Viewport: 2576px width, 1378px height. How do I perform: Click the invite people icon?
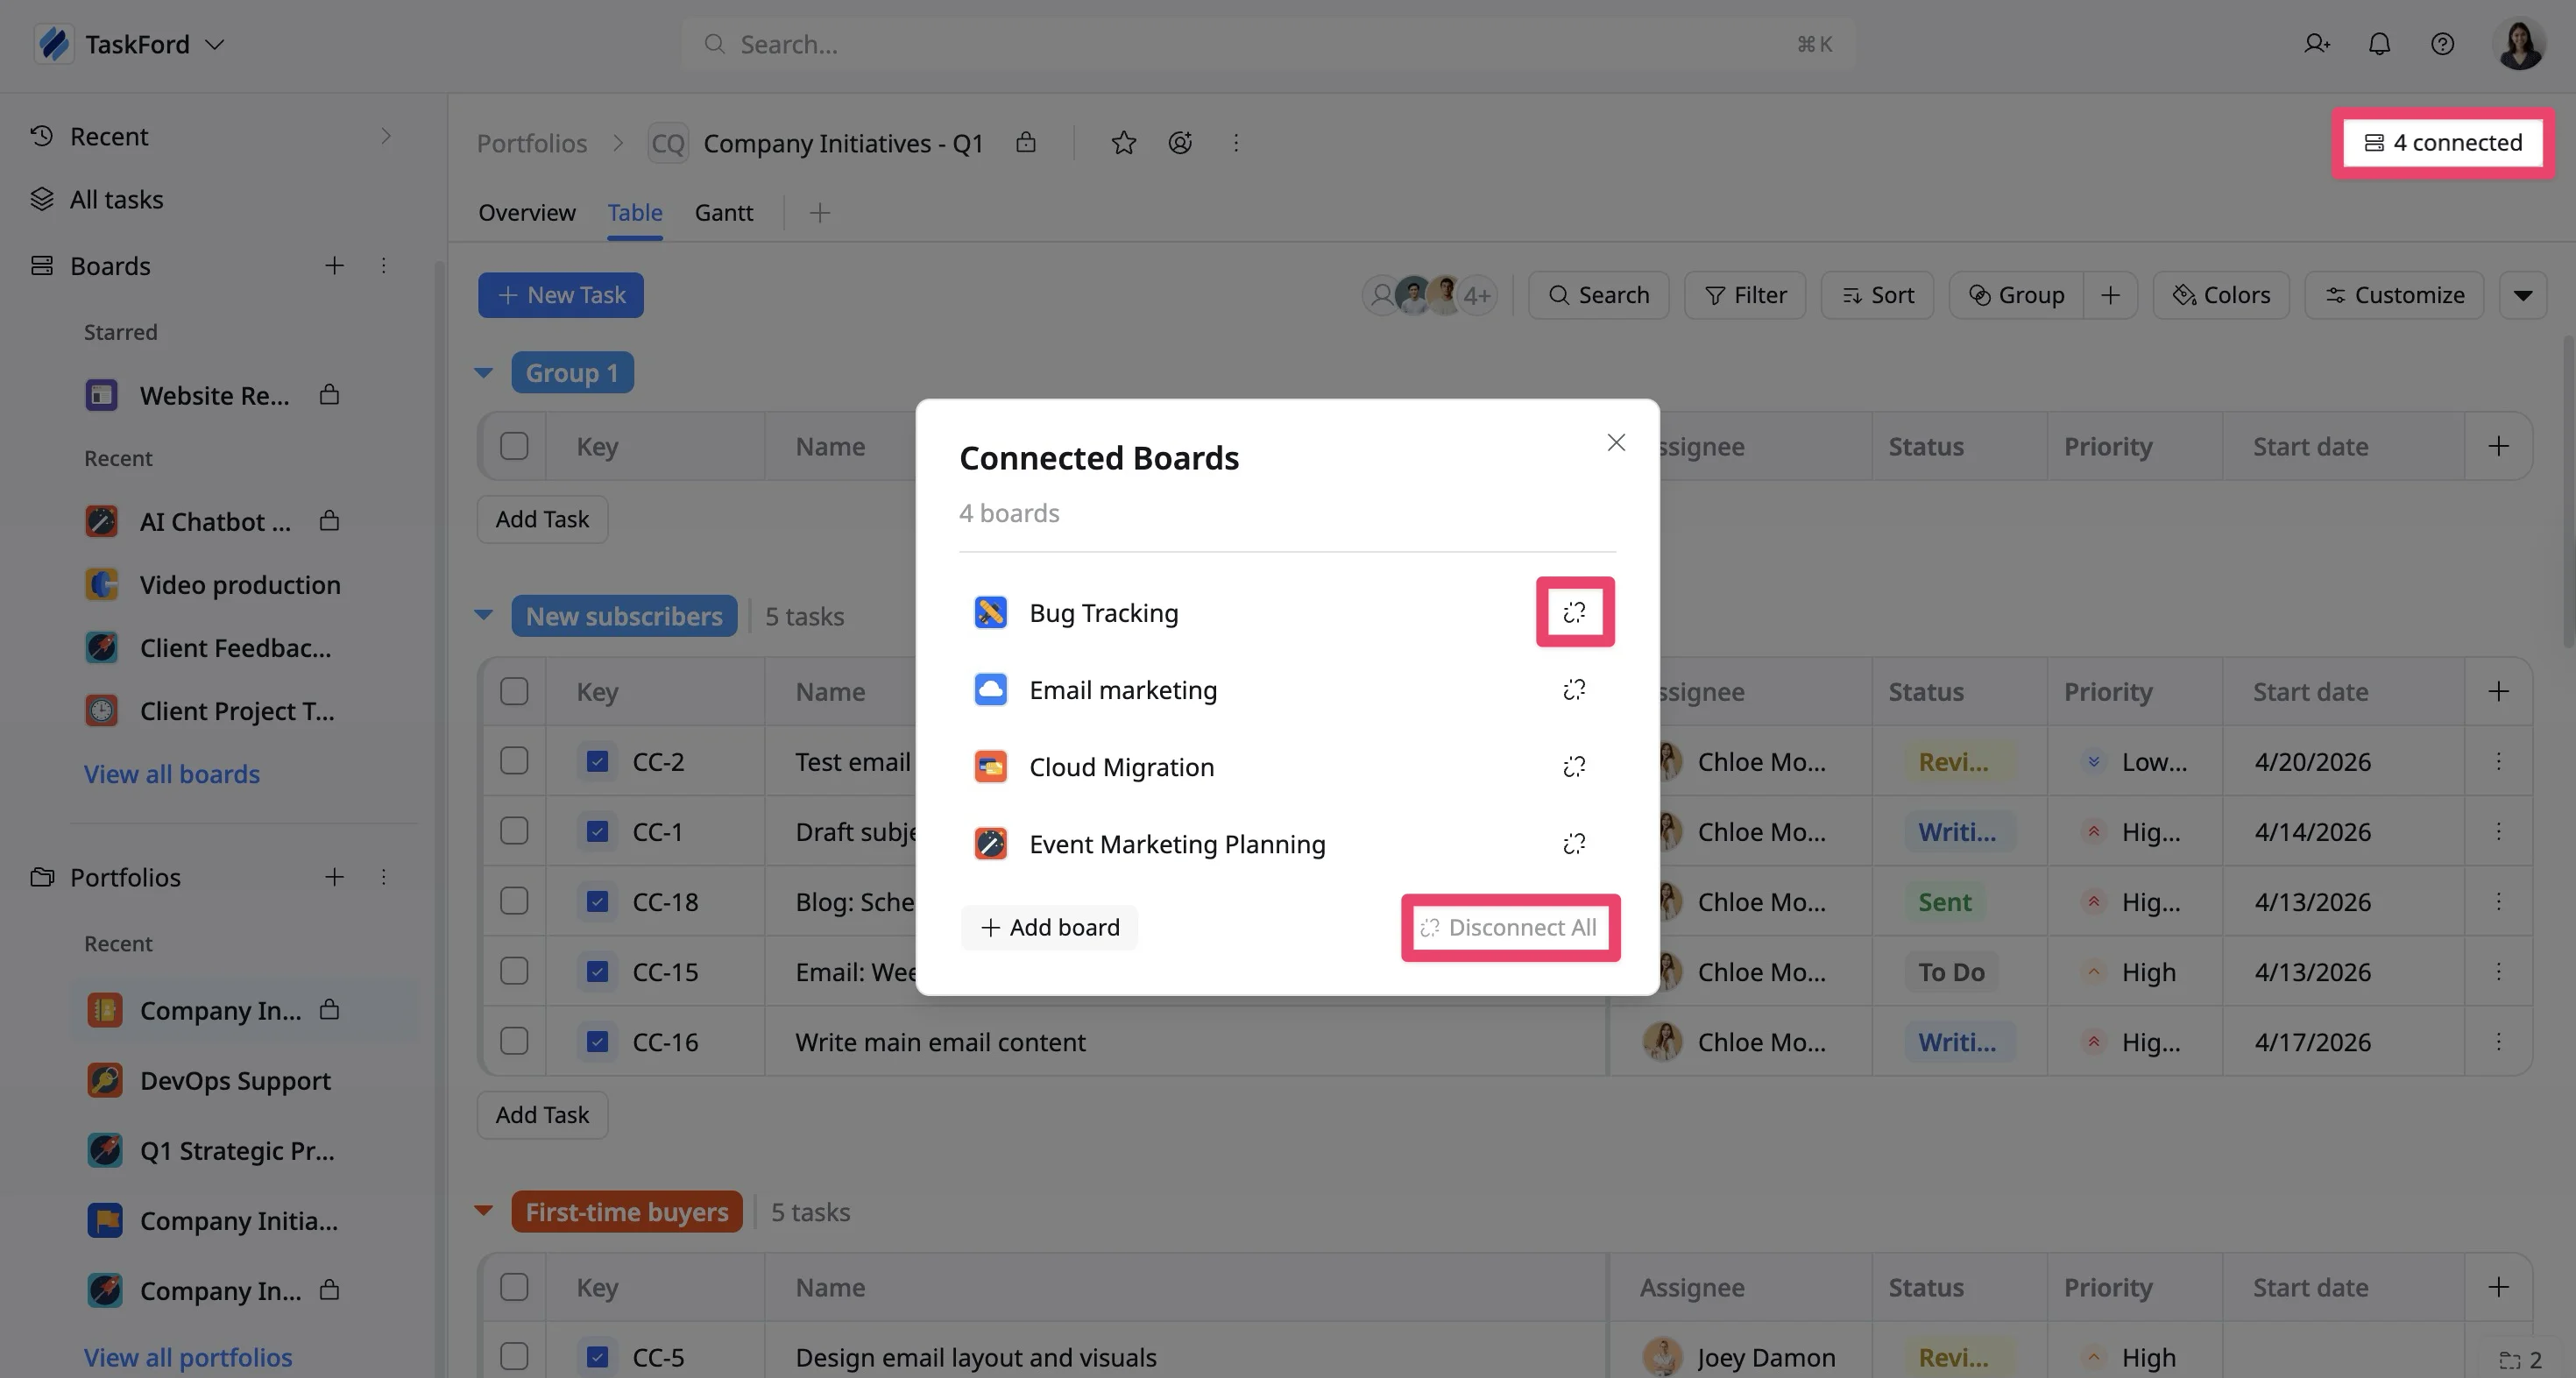[x=2316, y=44]
